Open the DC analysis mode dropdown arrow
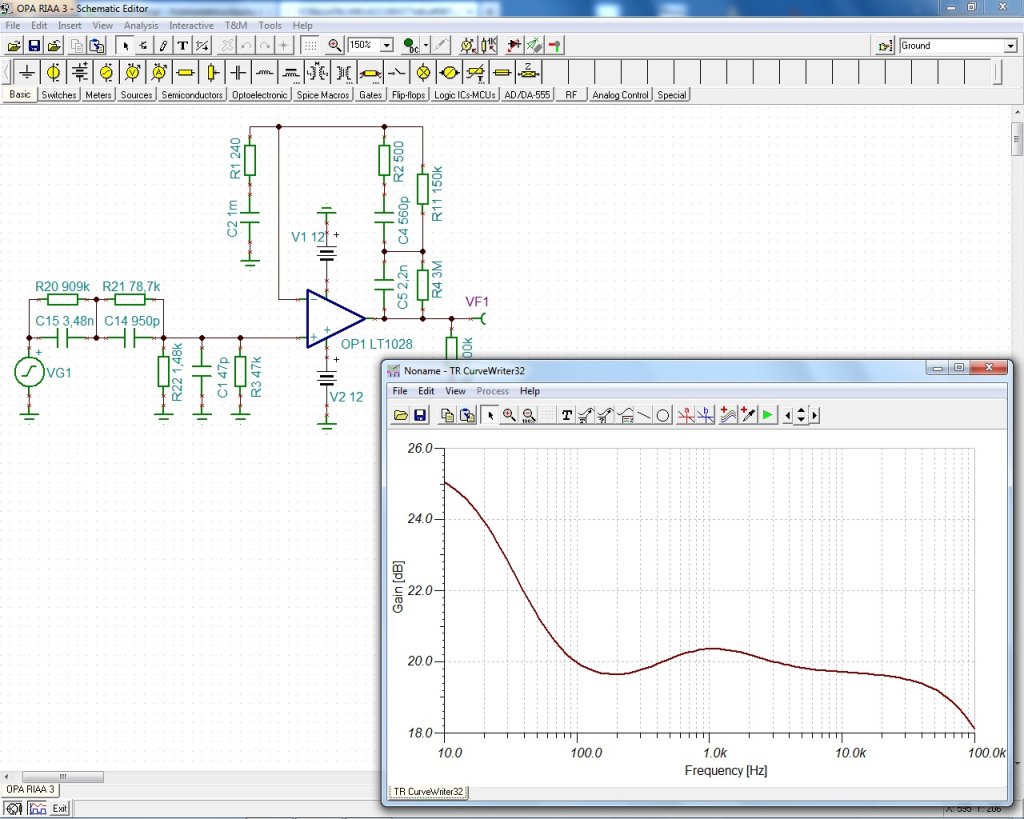 (426, 46)
